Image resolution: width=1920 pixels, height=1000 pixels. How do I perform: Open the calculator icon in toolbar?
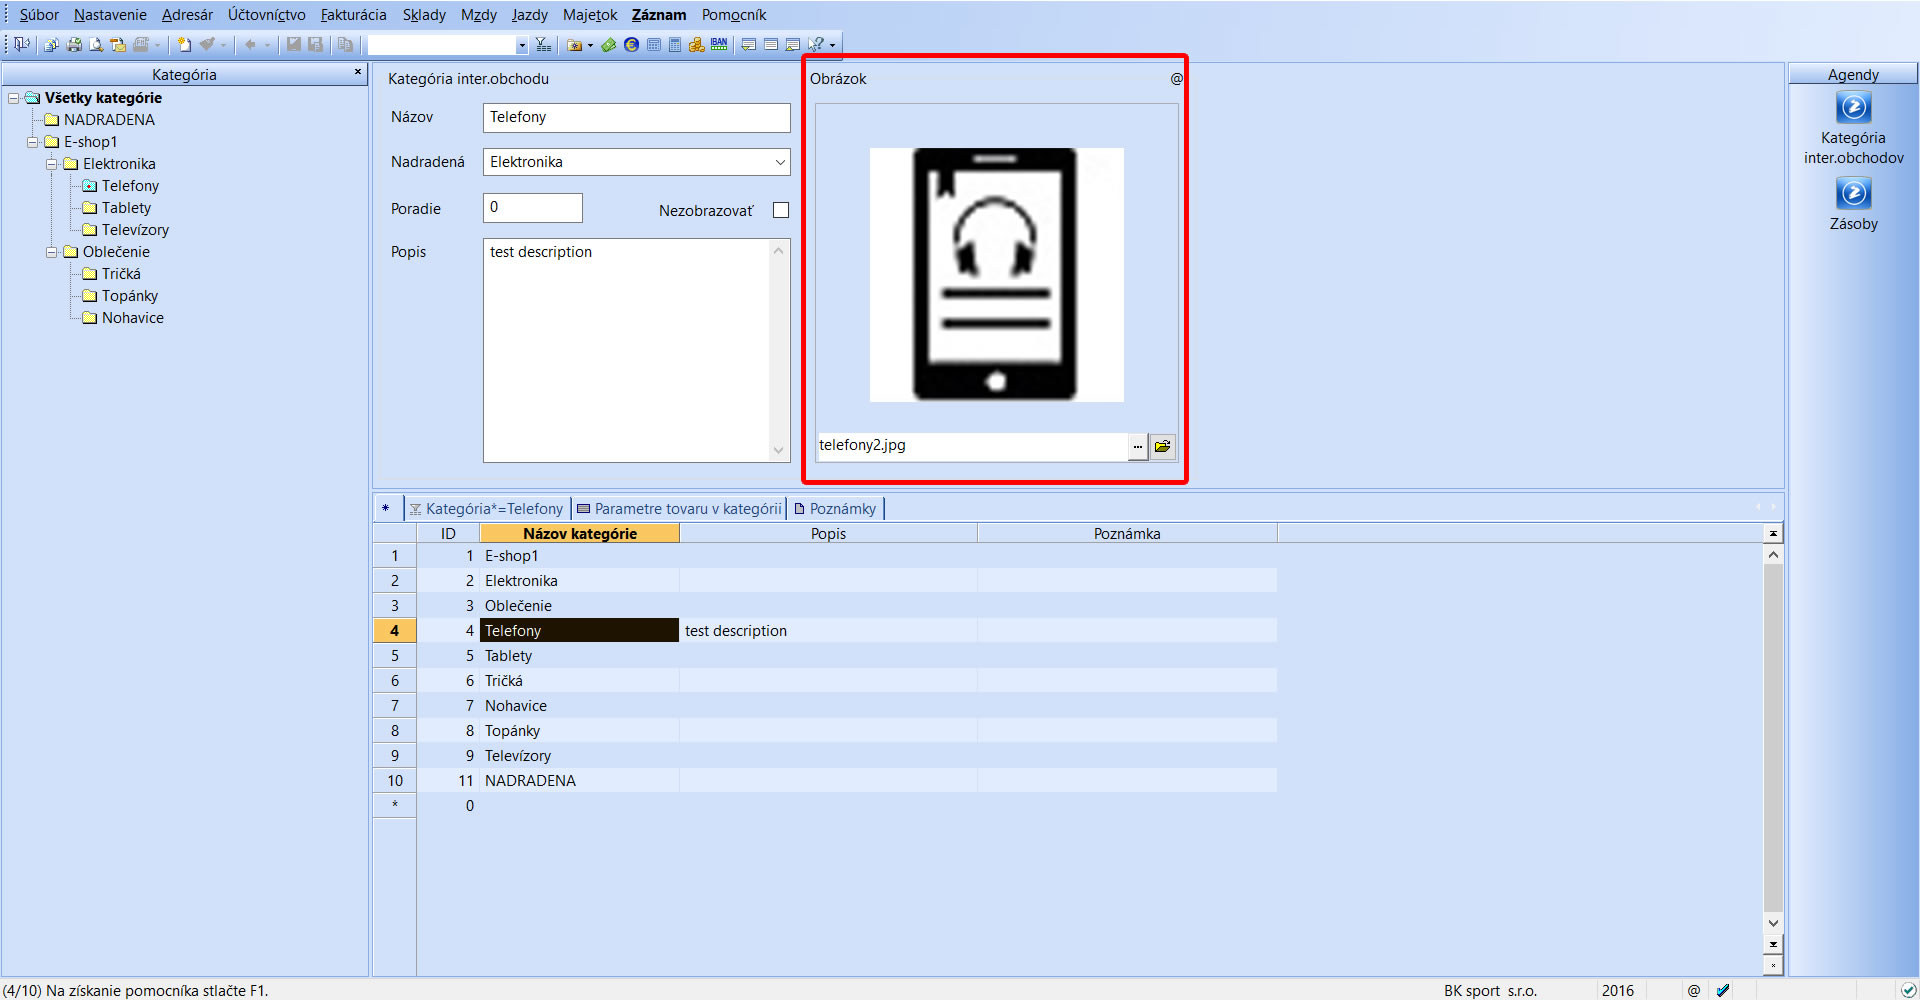pyautogui.click(x=675, y=44)
